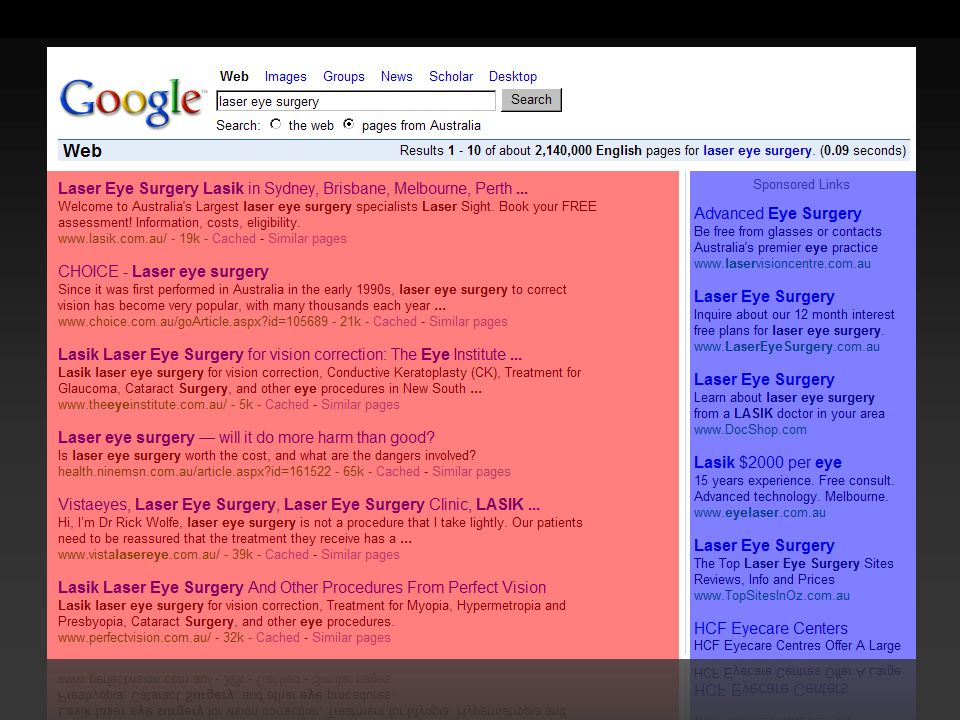Open Laser Eye Surgery ad with 12 month interest

(764, 296)
